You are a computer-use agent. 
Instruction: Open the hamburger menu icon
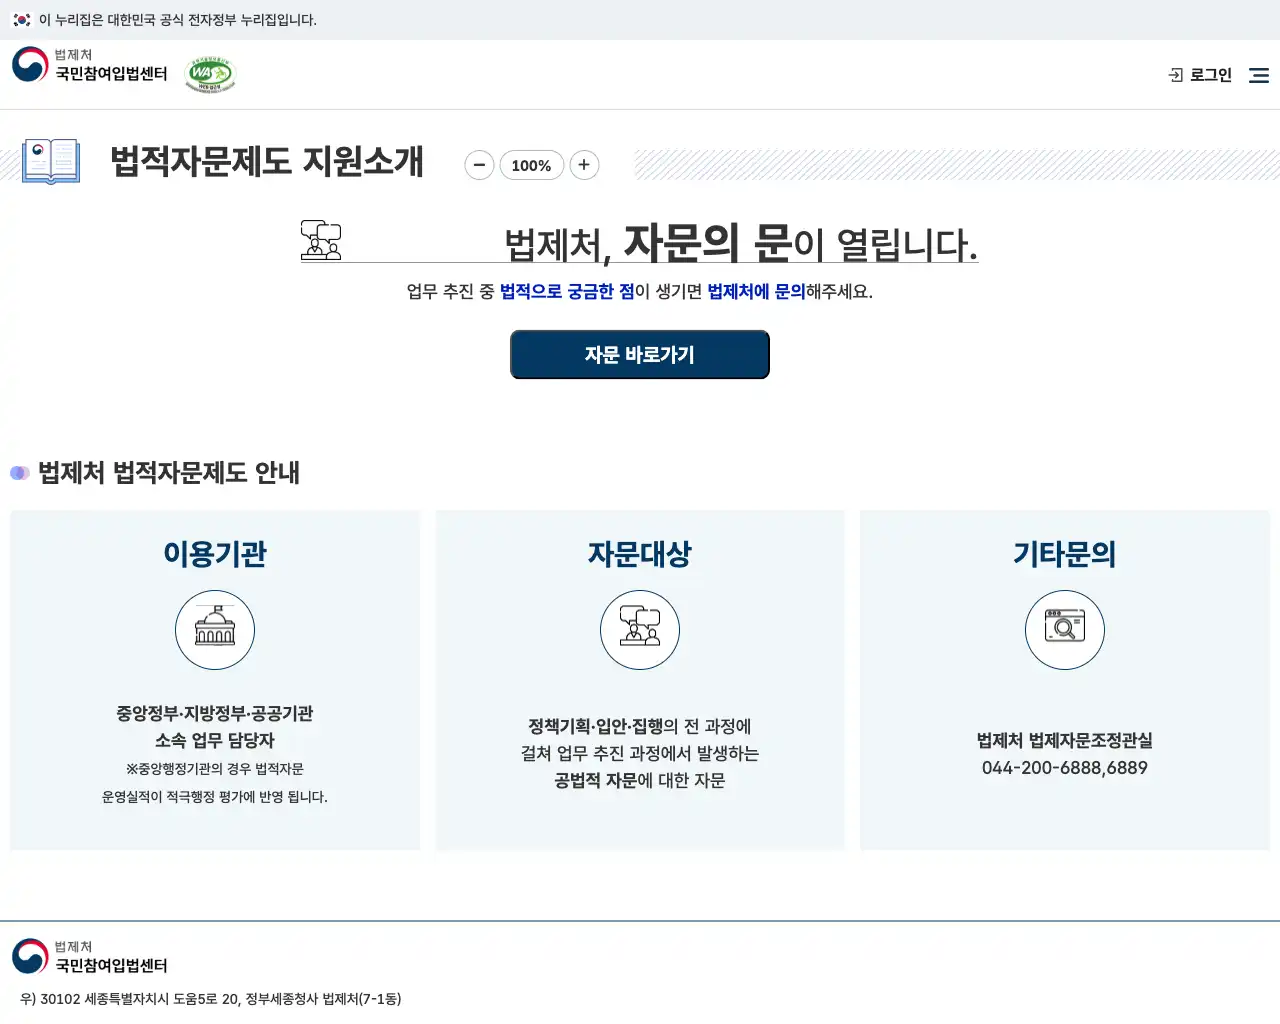pos(1259,75)
